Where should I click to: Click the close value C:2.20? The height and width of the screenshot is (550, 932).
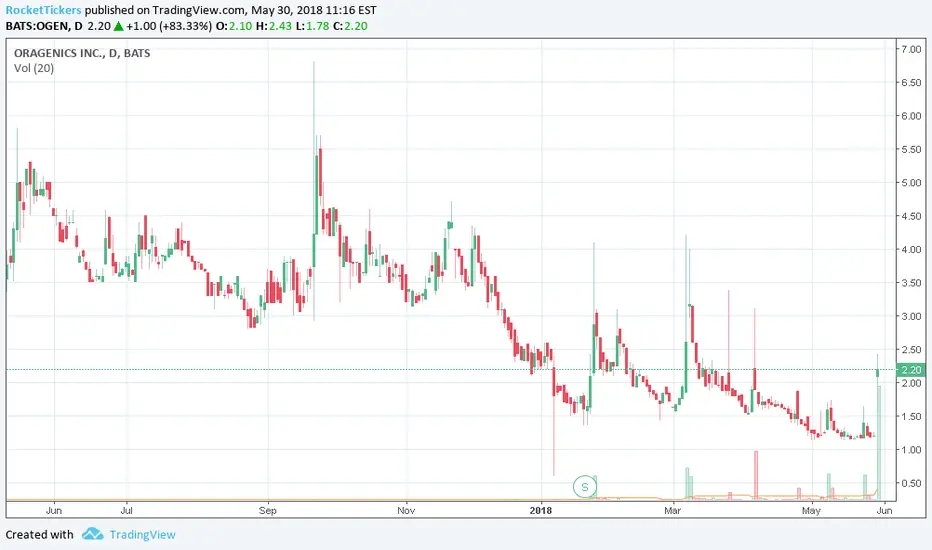[x=350, y=26]
